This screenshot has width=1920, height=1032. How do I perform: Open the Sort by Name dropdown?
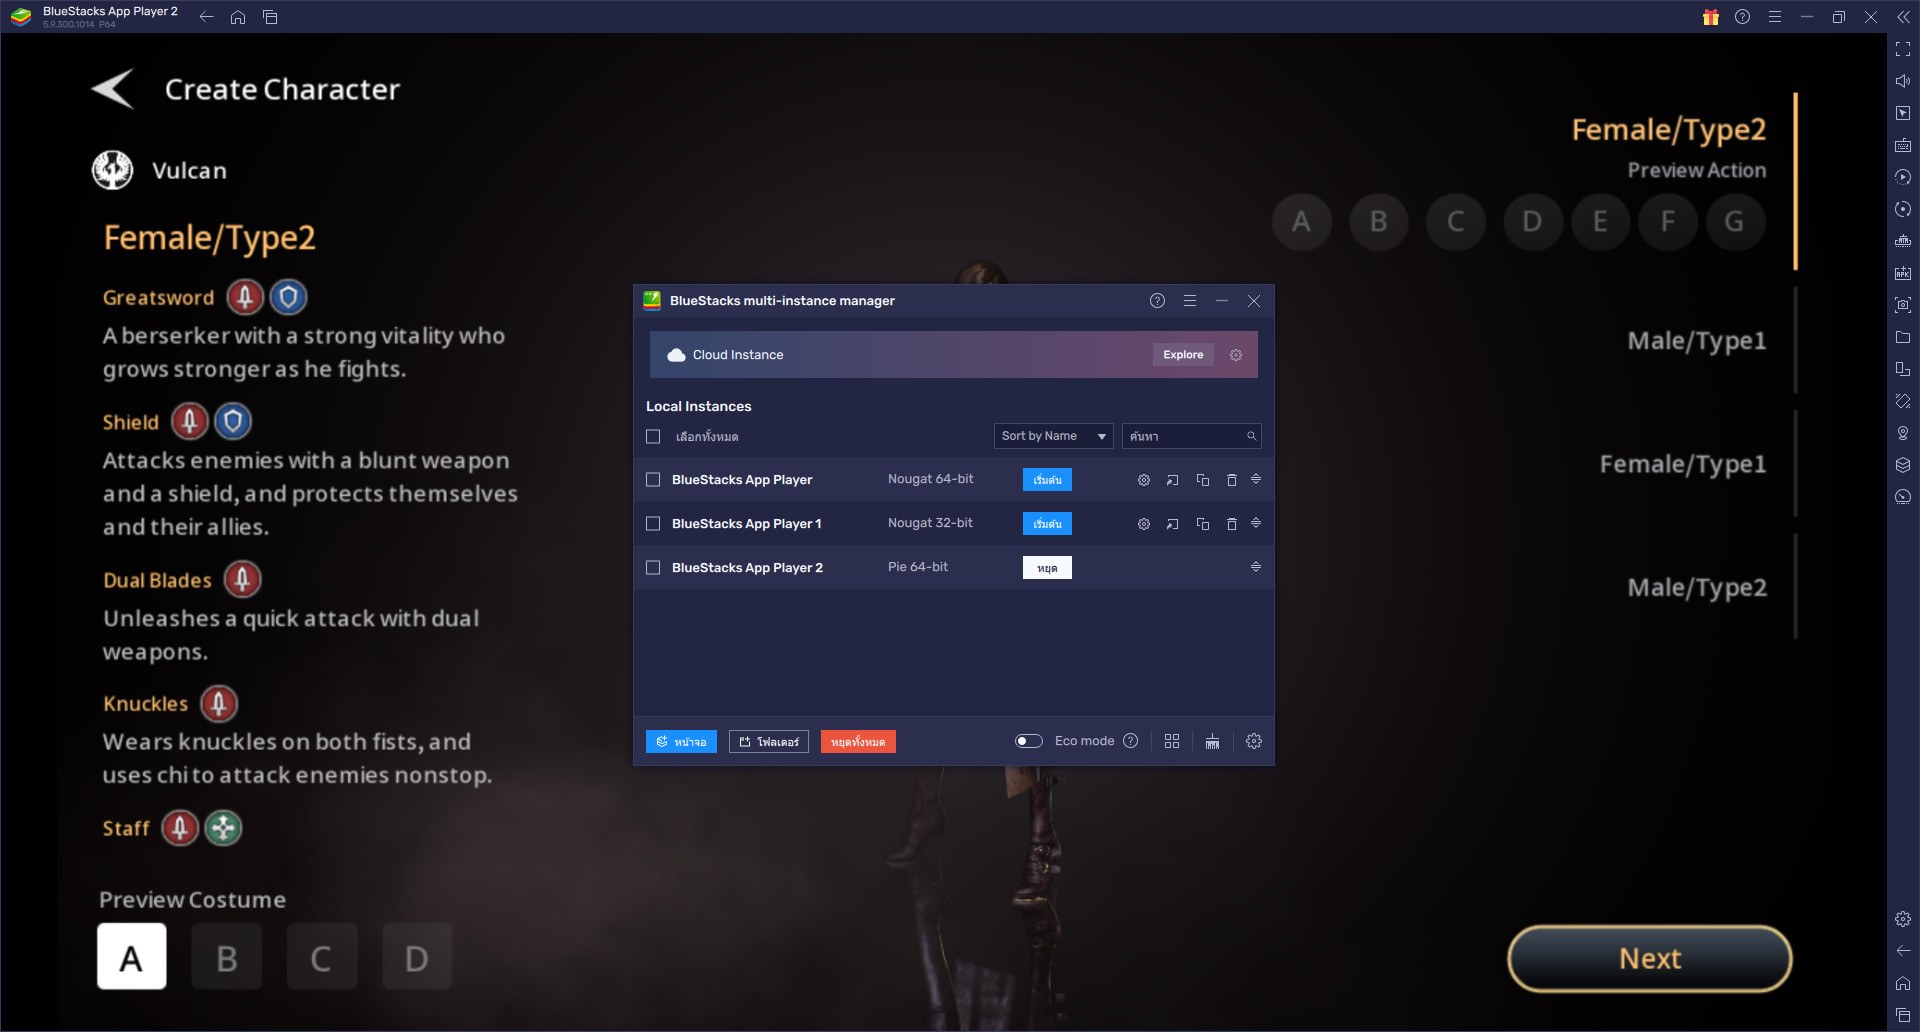(1053, 436)
